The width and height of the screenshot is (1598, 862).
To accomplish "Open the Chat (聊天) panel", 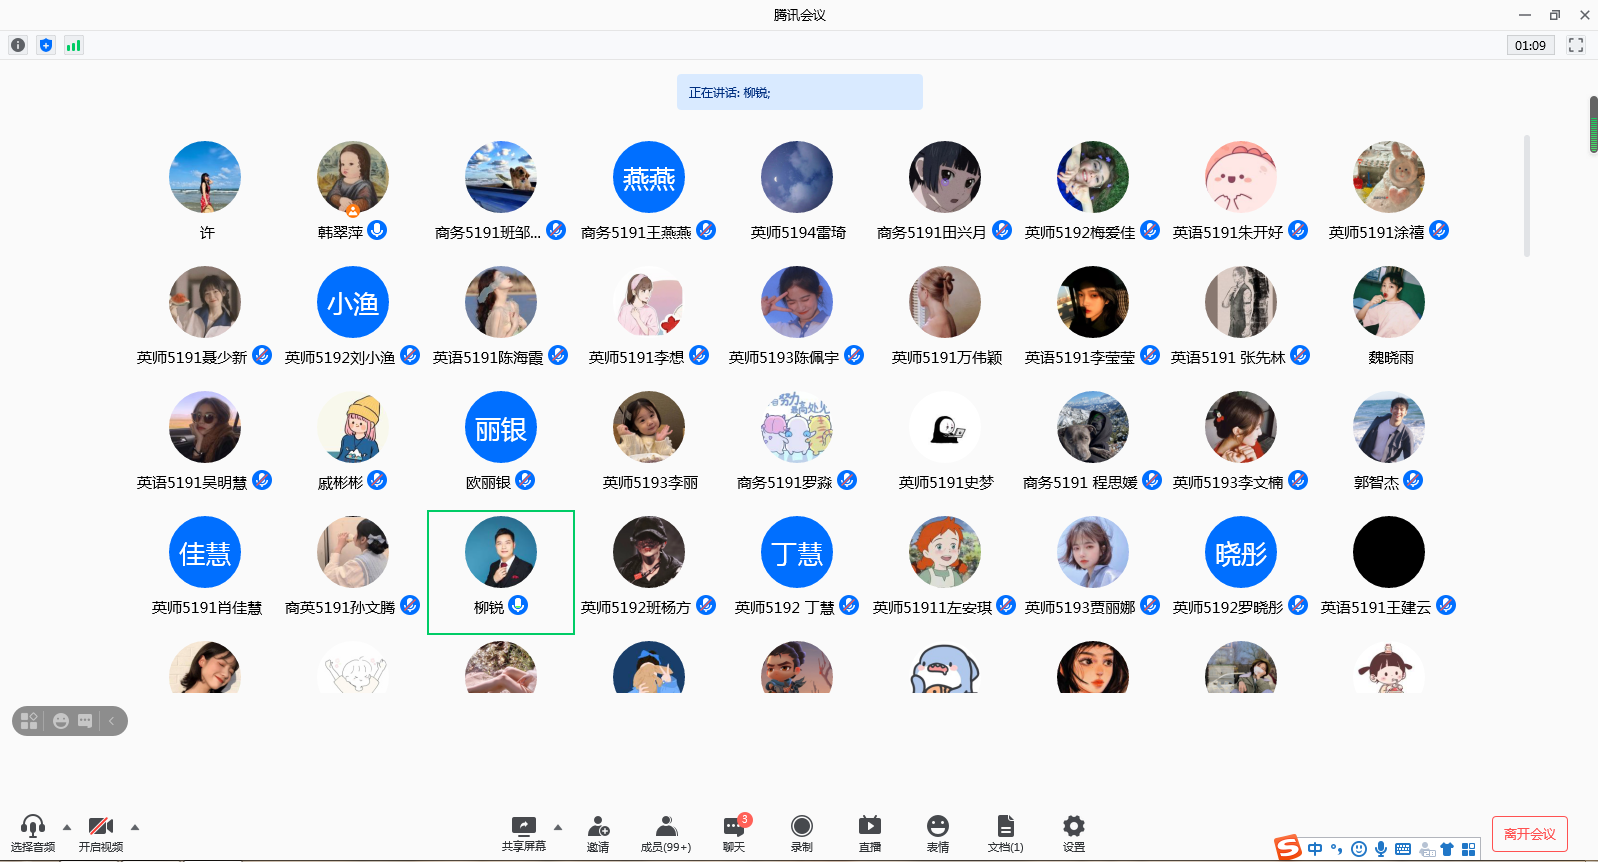I will click(734, 832).
